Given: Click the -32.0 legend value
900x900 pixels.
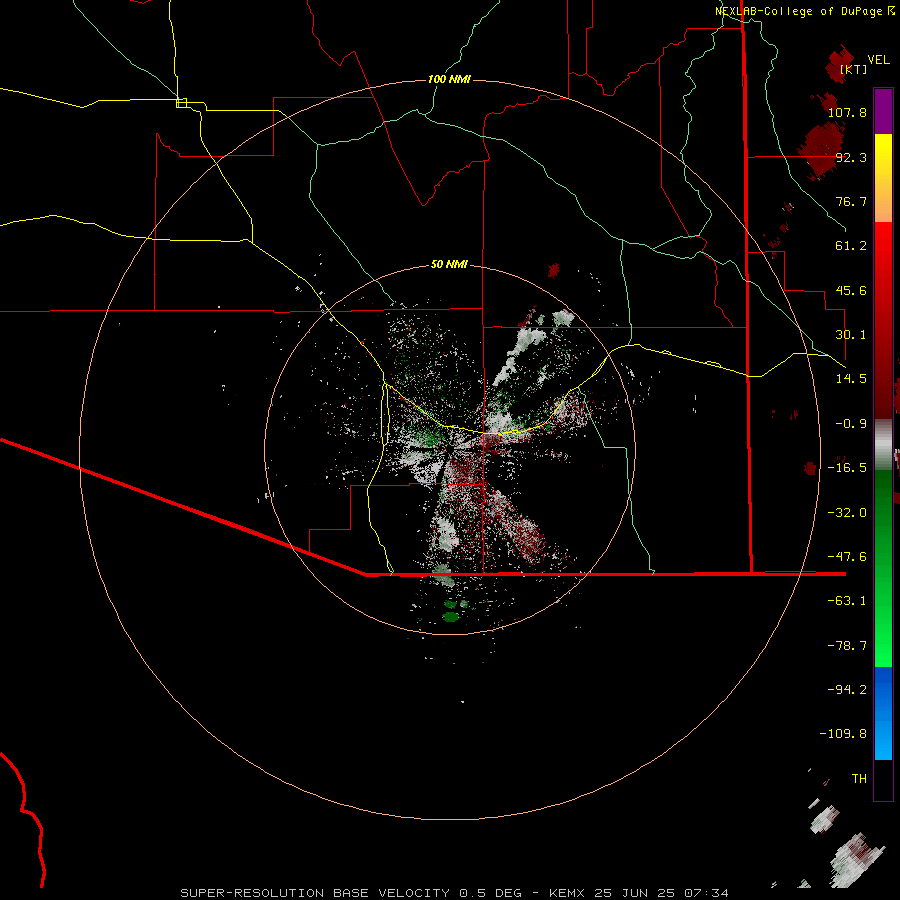Looking at the screenshot, I should point(847,513).
